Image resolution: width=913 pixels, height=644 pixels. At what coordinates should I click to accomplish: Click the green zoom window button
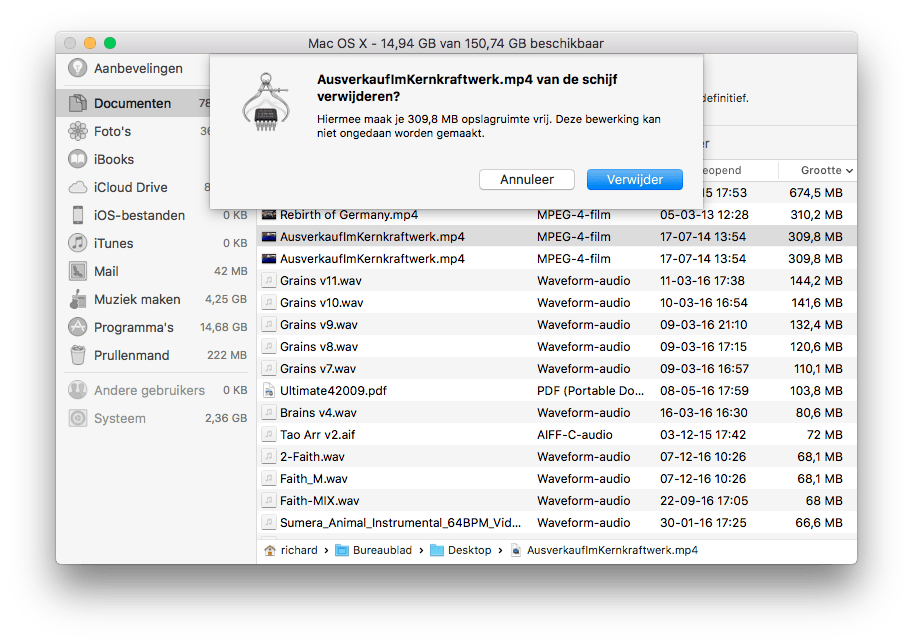tap(110, 43)
